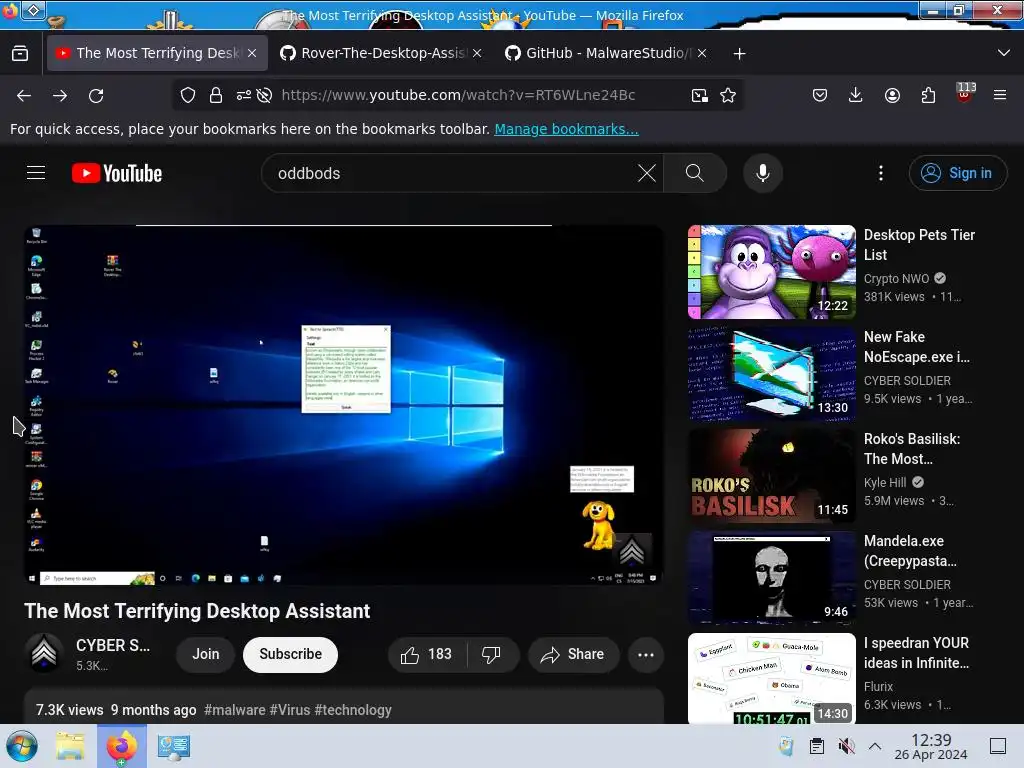The height and width of the screenshot is (768, 1024).
Task: Click the Firefox taskbar icon
Action: pyautogui.click(x=121, y=746)
